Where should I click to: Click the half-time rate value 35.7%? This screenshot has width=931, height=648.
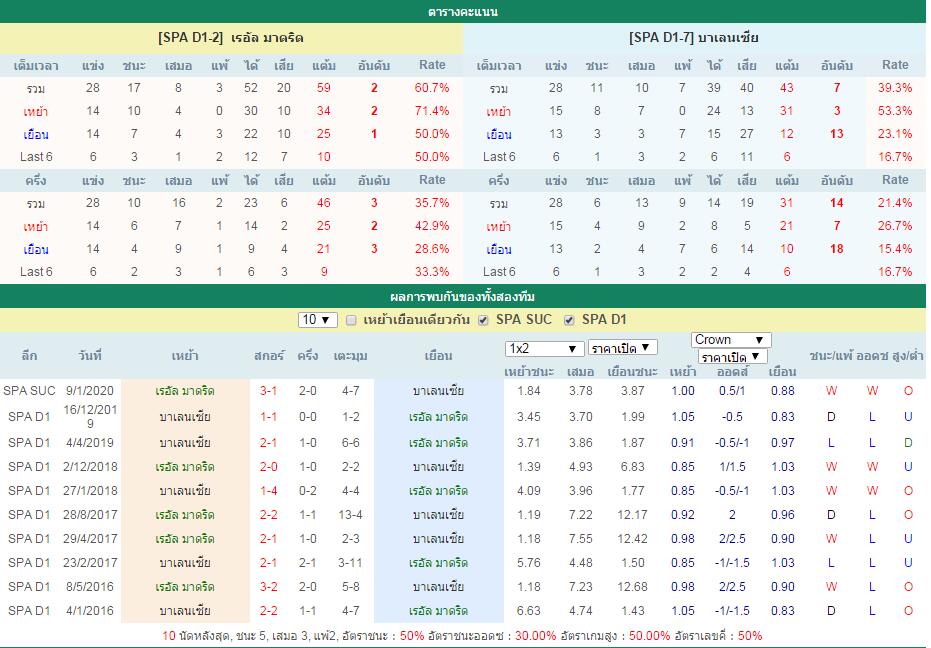432,203
